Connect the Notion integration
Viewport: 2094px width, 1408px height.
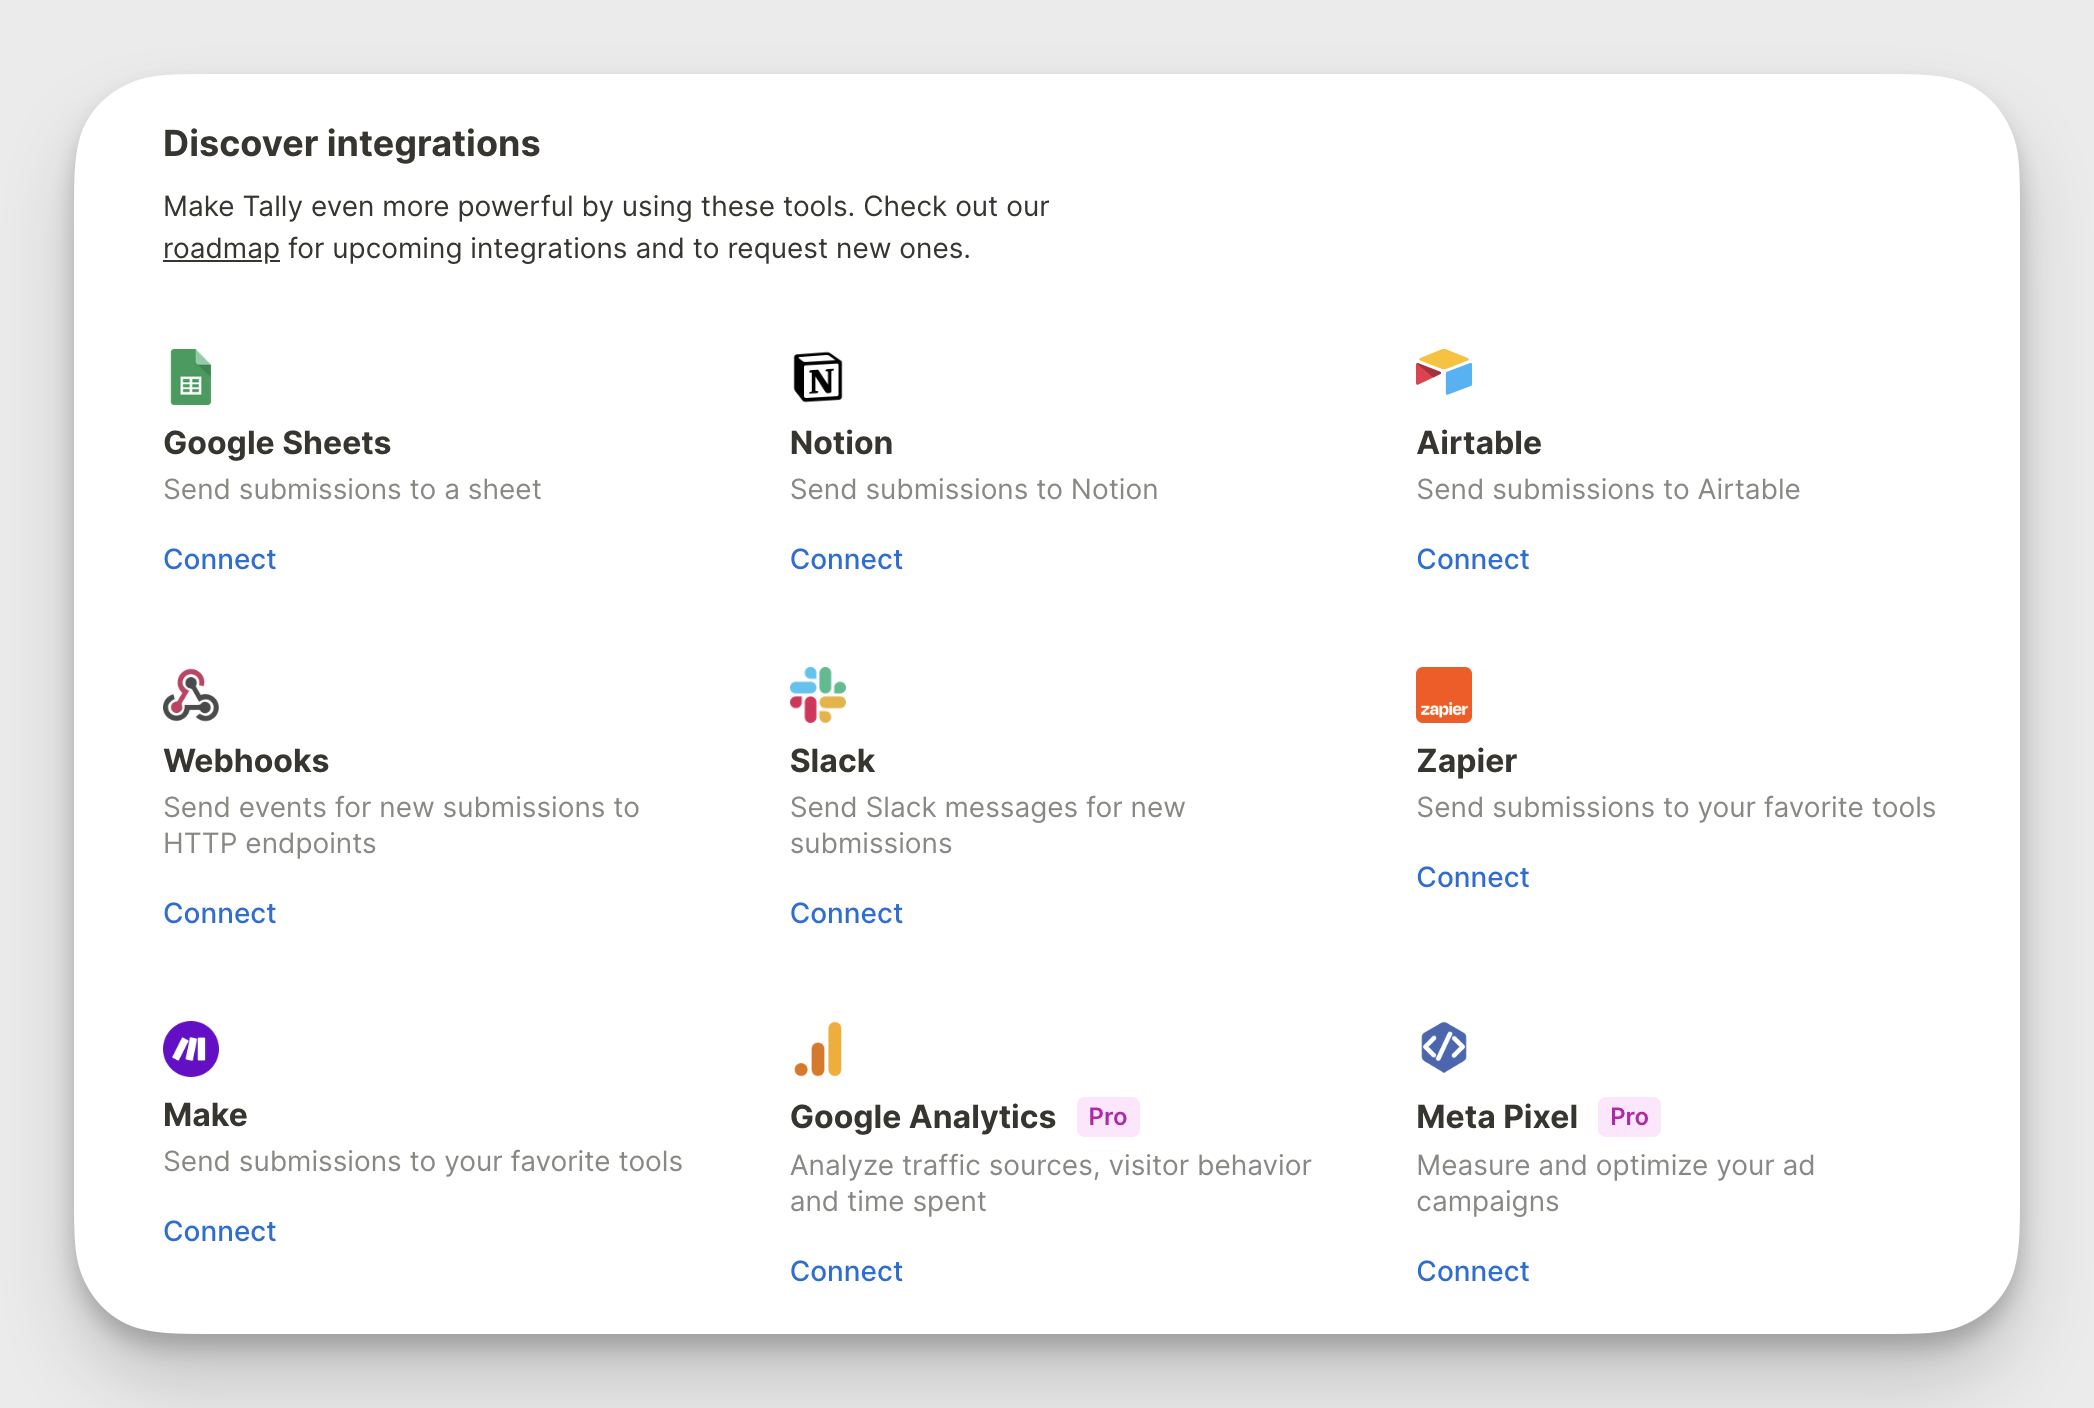click(x=846, y=559)
